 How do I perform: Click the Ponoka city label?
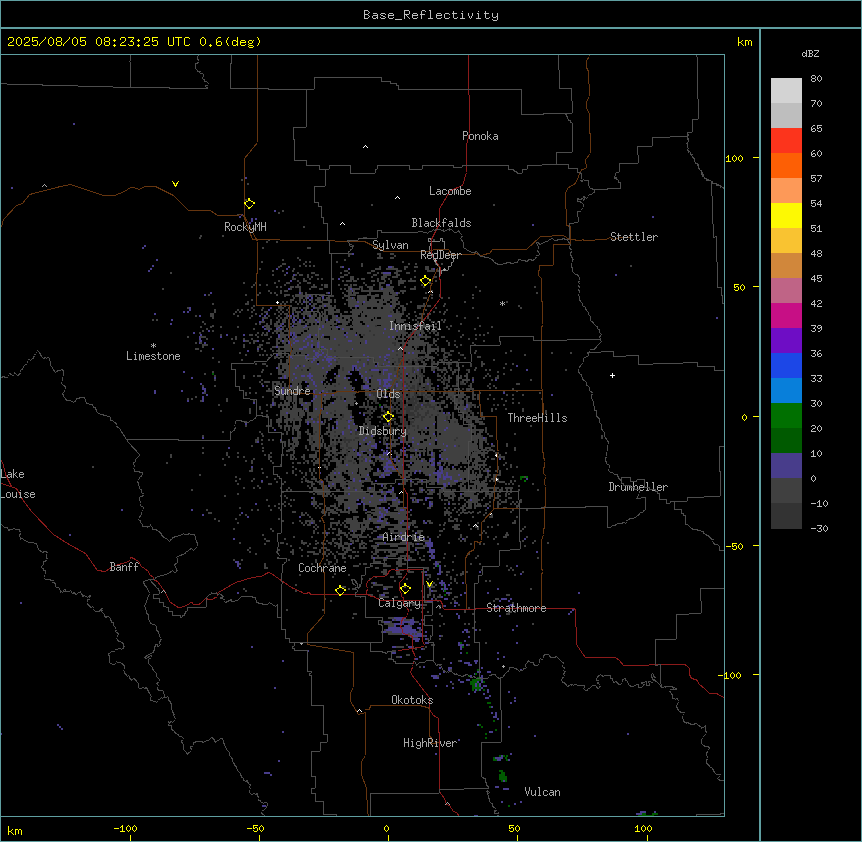(x=480, y=136)
